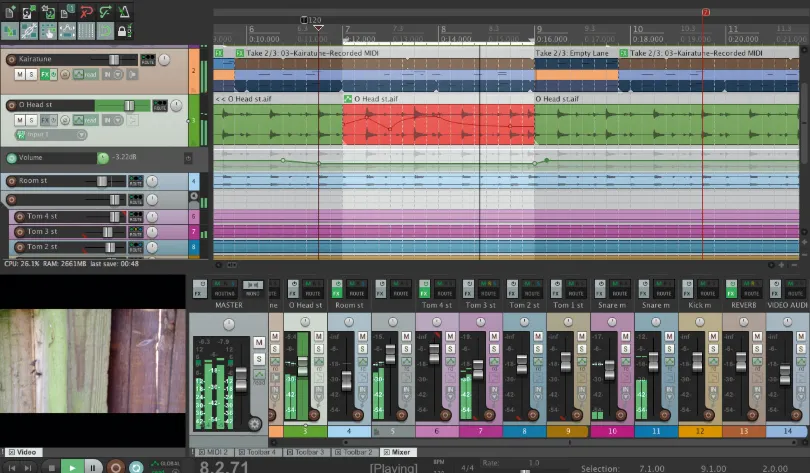Click the pan knob on Room st track
810x473 pixels.
click(152, 181)
